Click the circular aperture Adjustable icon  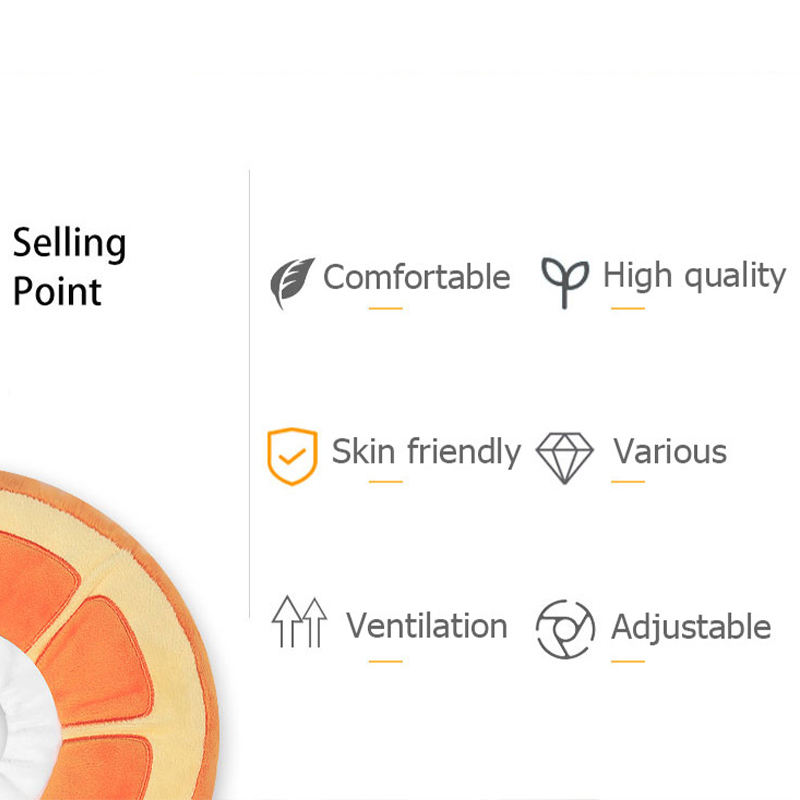click(565, 628)
